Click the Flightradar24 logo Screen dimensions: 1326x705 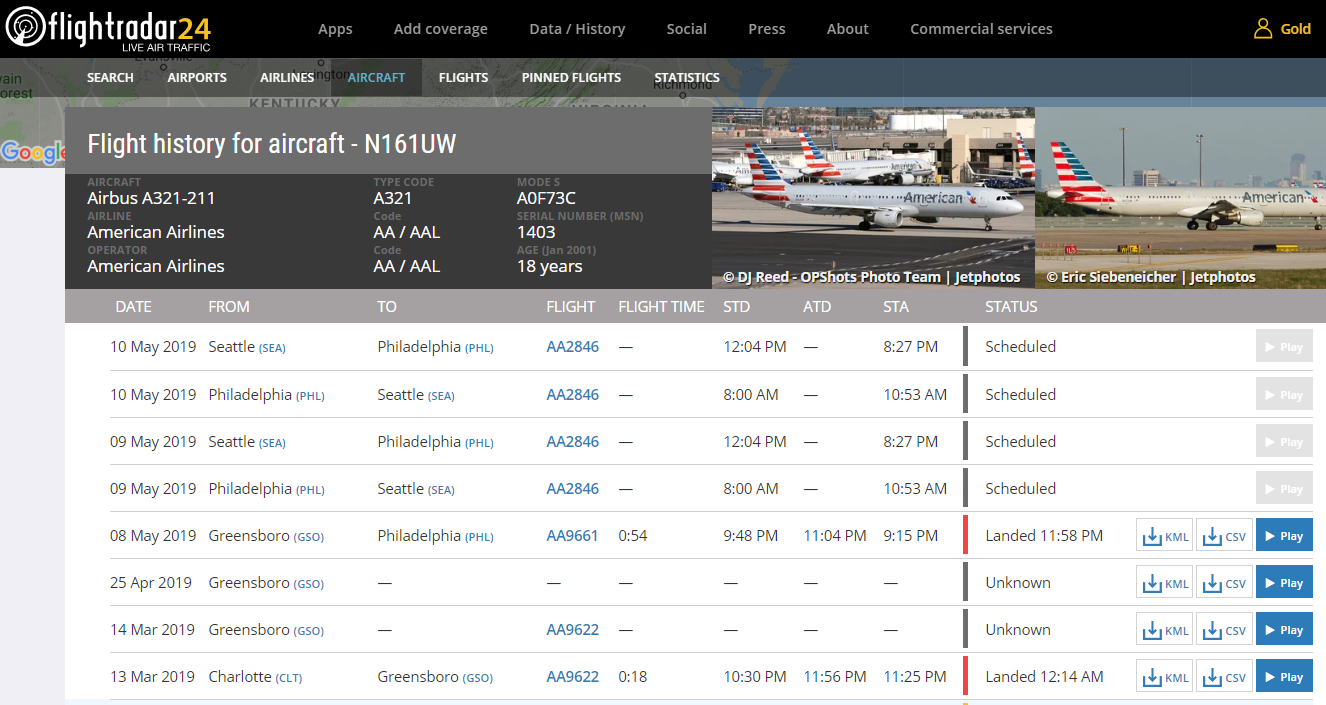pos(107,29)
